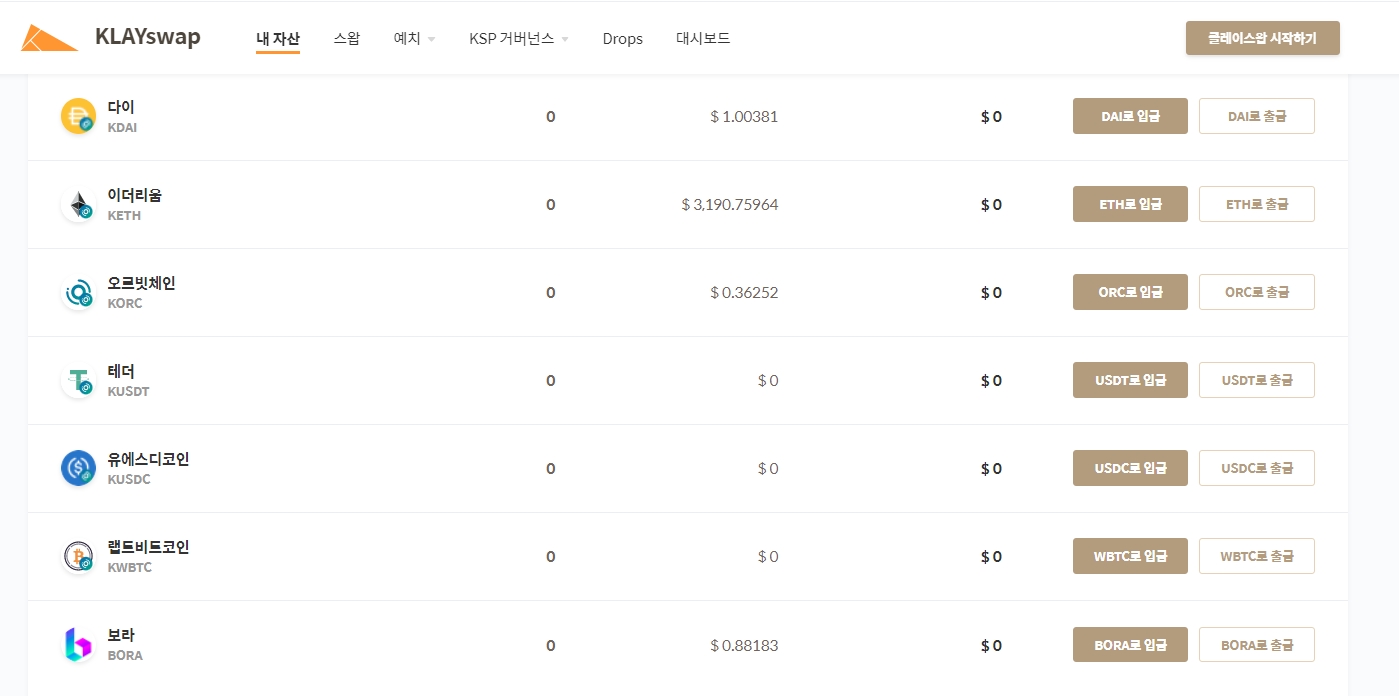Image resolution: width=1399 pixels, height=696 pixels.
Task: Click the KLAYswap title text
Action: pos(147,37)
